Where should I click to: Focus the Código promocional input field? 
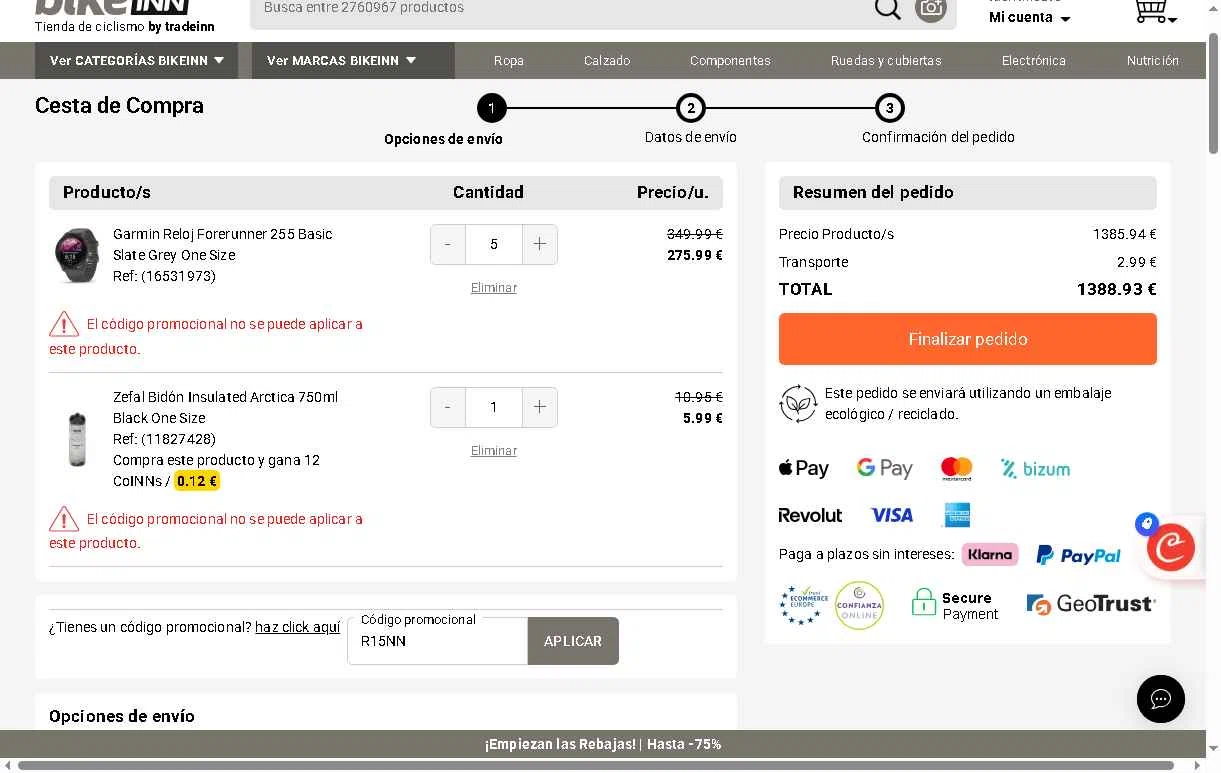(437, 641)
